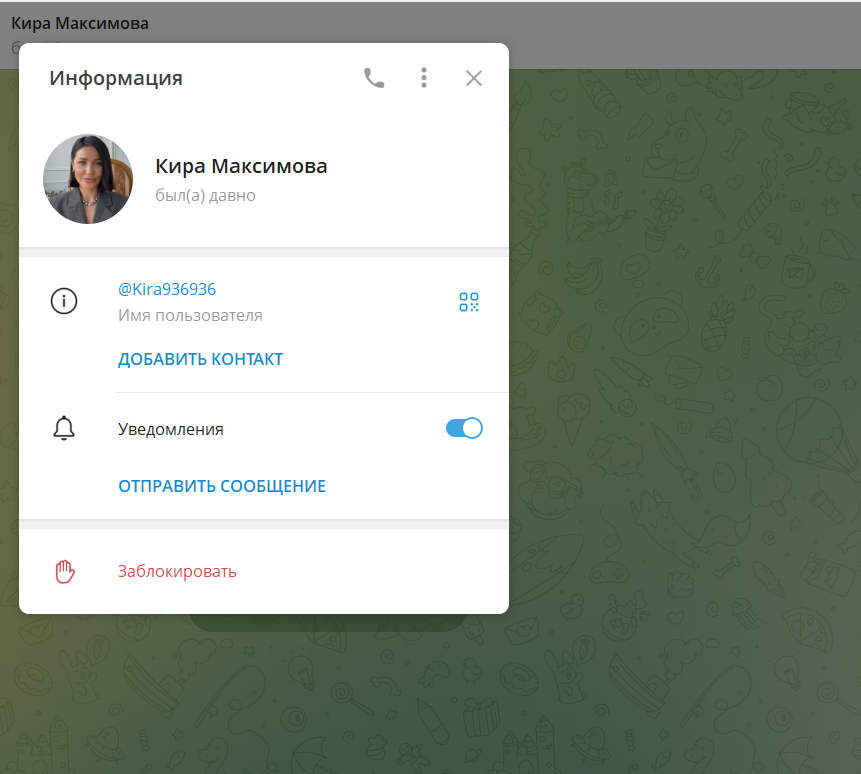Open the @Kira936936 username link
This screenshot has width=861, height=774.
click(x=167, y=289)
